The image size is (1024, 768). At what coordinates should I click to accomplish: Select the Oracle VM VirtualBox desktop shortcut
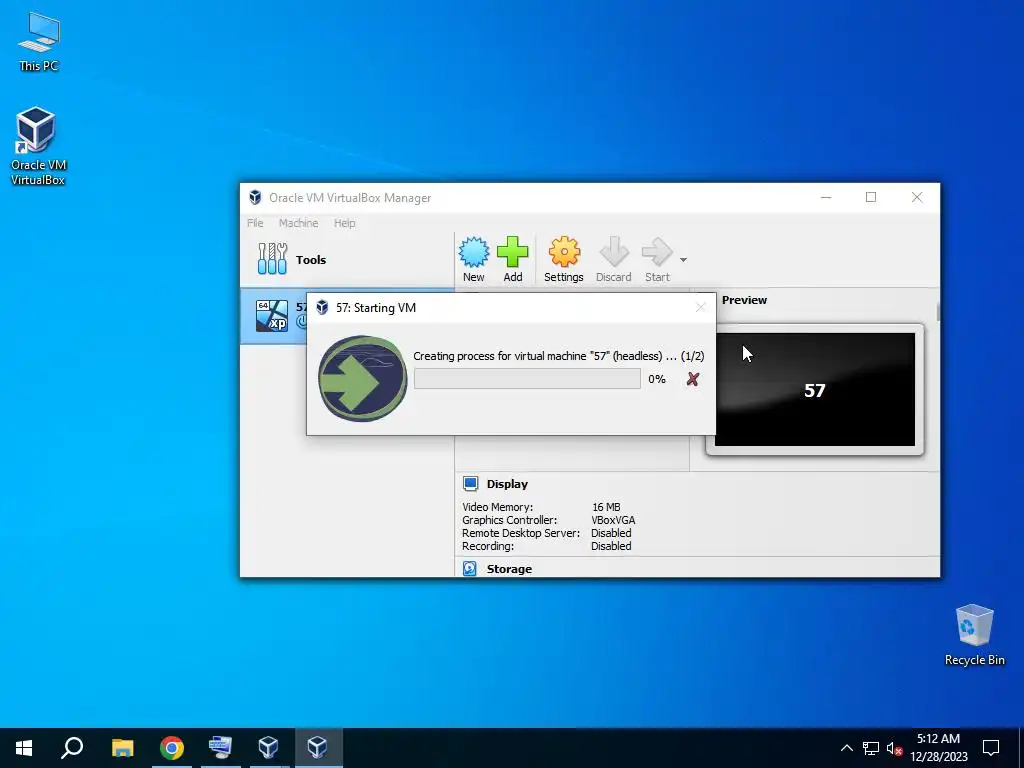(38, 146)
